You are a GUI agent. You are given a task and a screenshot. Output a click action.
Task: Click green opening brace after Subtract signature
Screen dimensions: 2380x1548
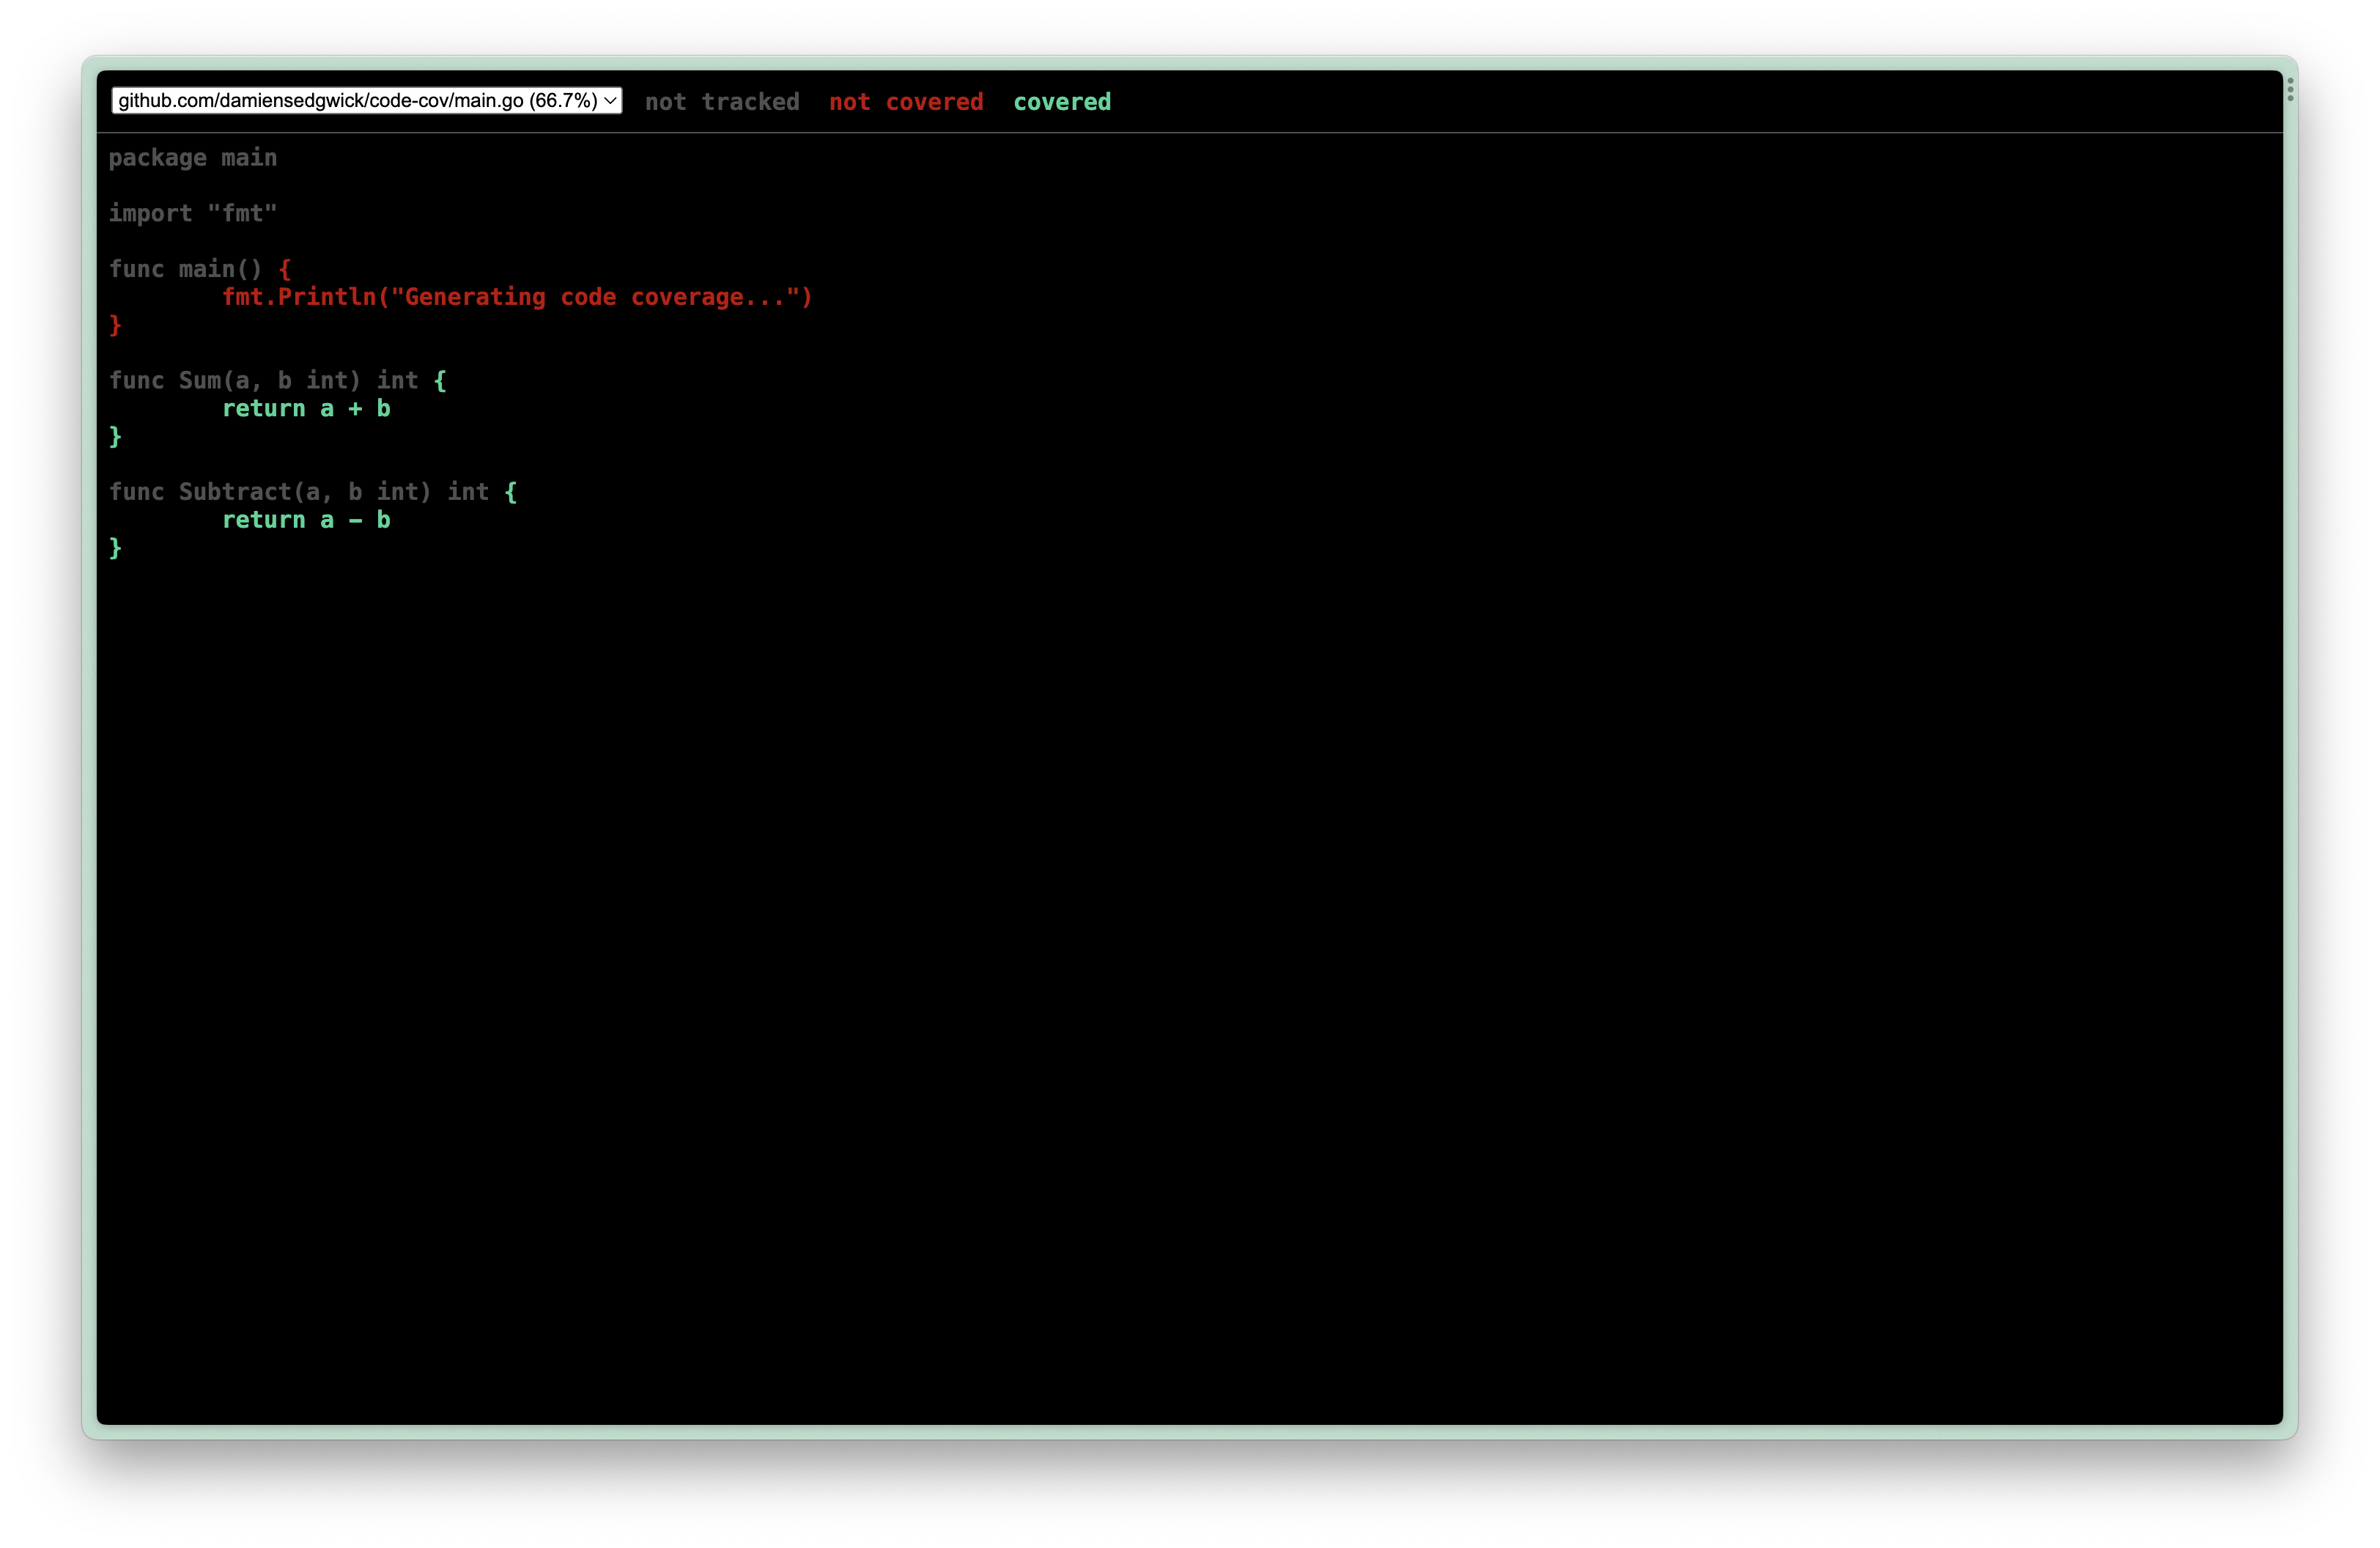(511, 492)
